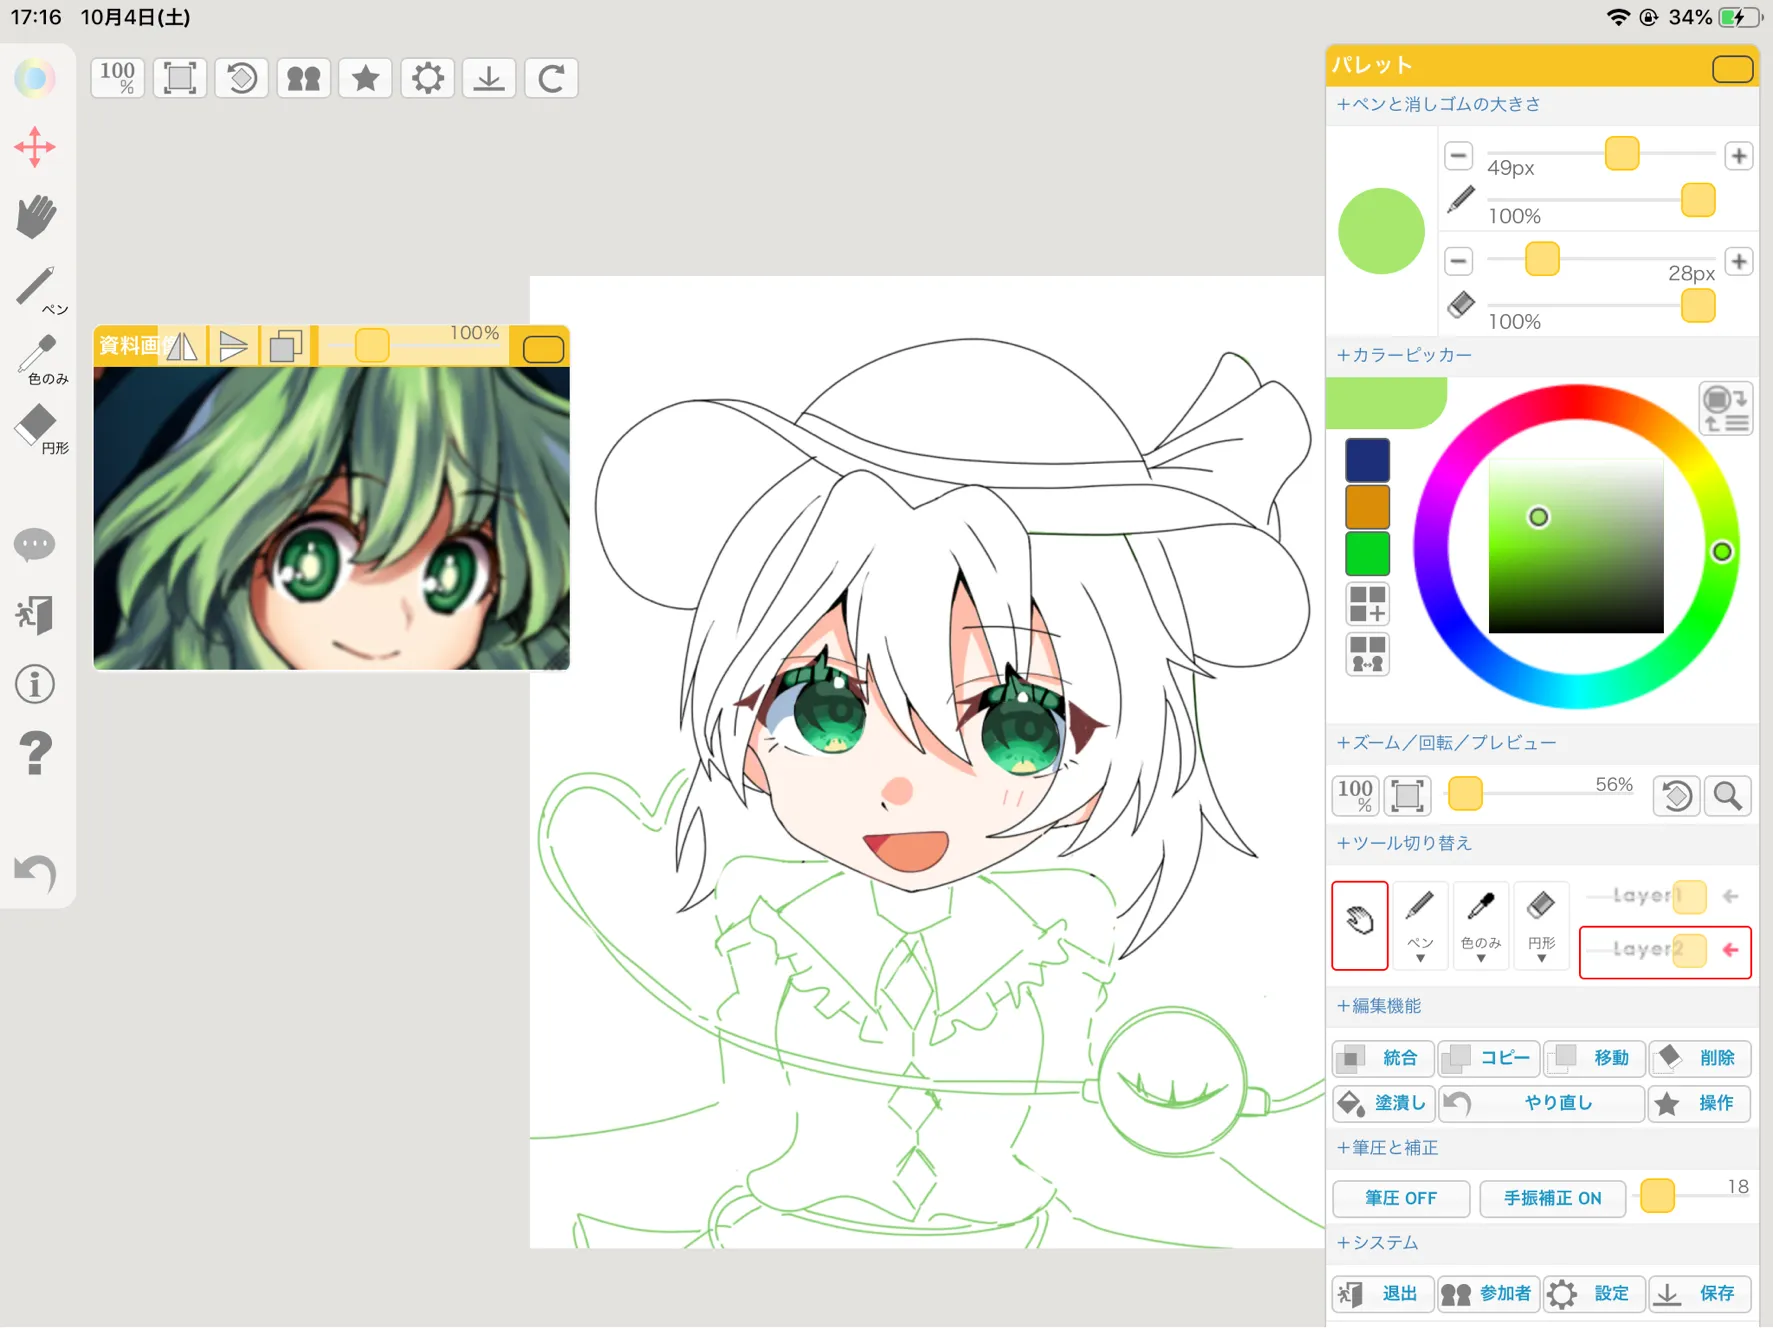Click the magnifier icon in zoom section

pos(1728,796)
